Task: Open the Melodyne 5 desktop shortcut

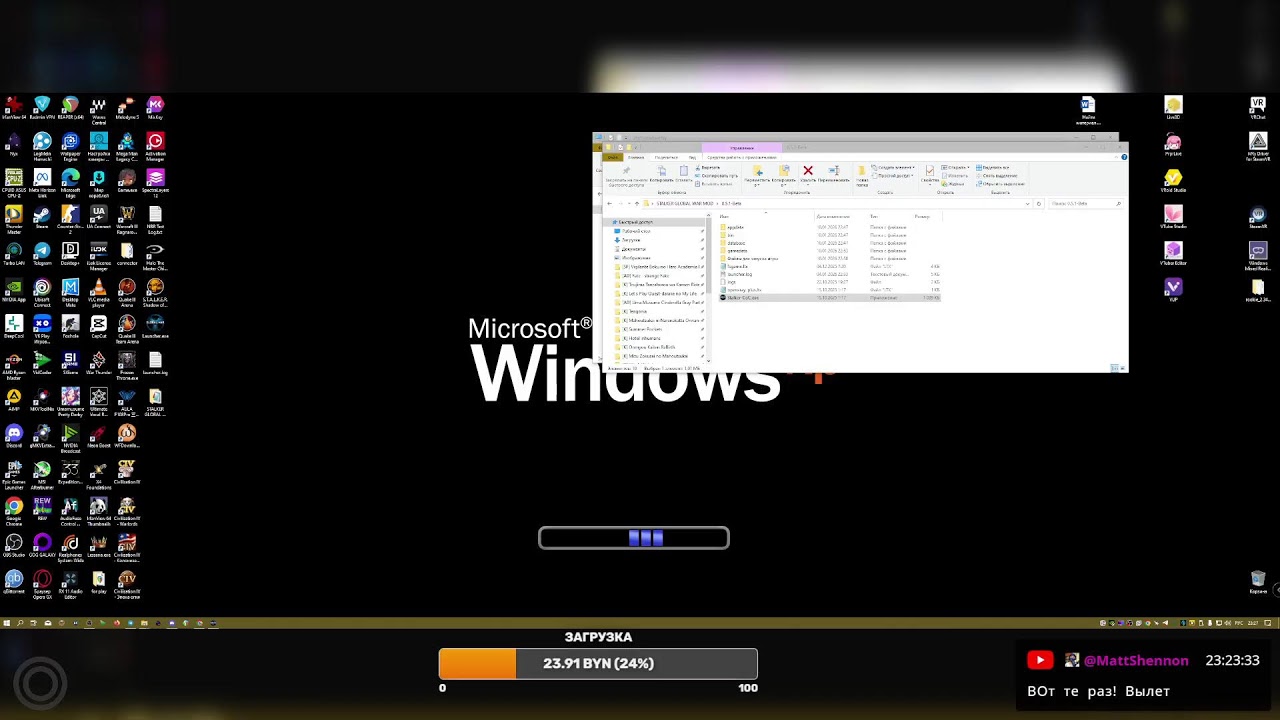Action: tap(127, 109)
